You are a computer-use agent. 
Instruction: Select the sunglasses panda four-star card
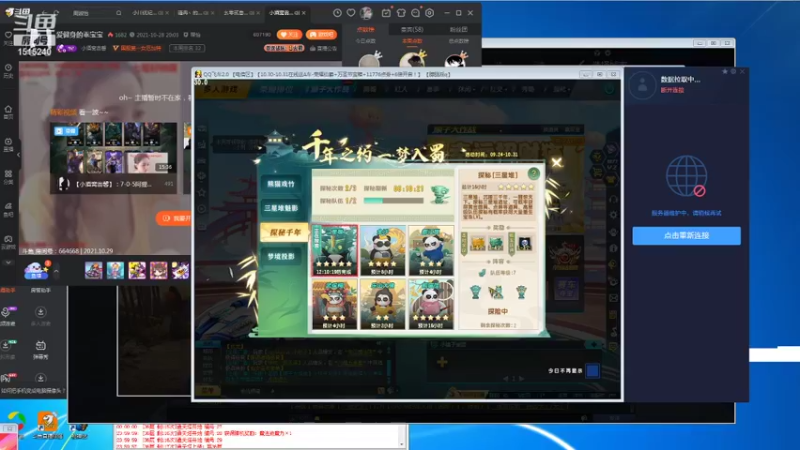pos(382,251)
